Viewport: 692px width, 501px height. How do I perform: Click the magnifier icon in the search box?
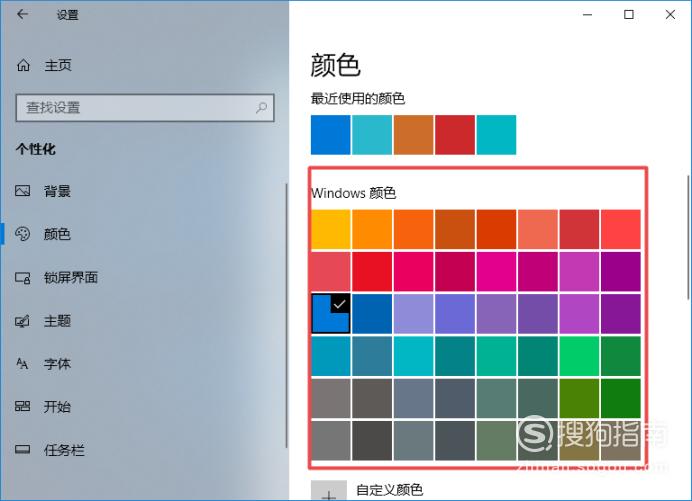coord(262,107)
